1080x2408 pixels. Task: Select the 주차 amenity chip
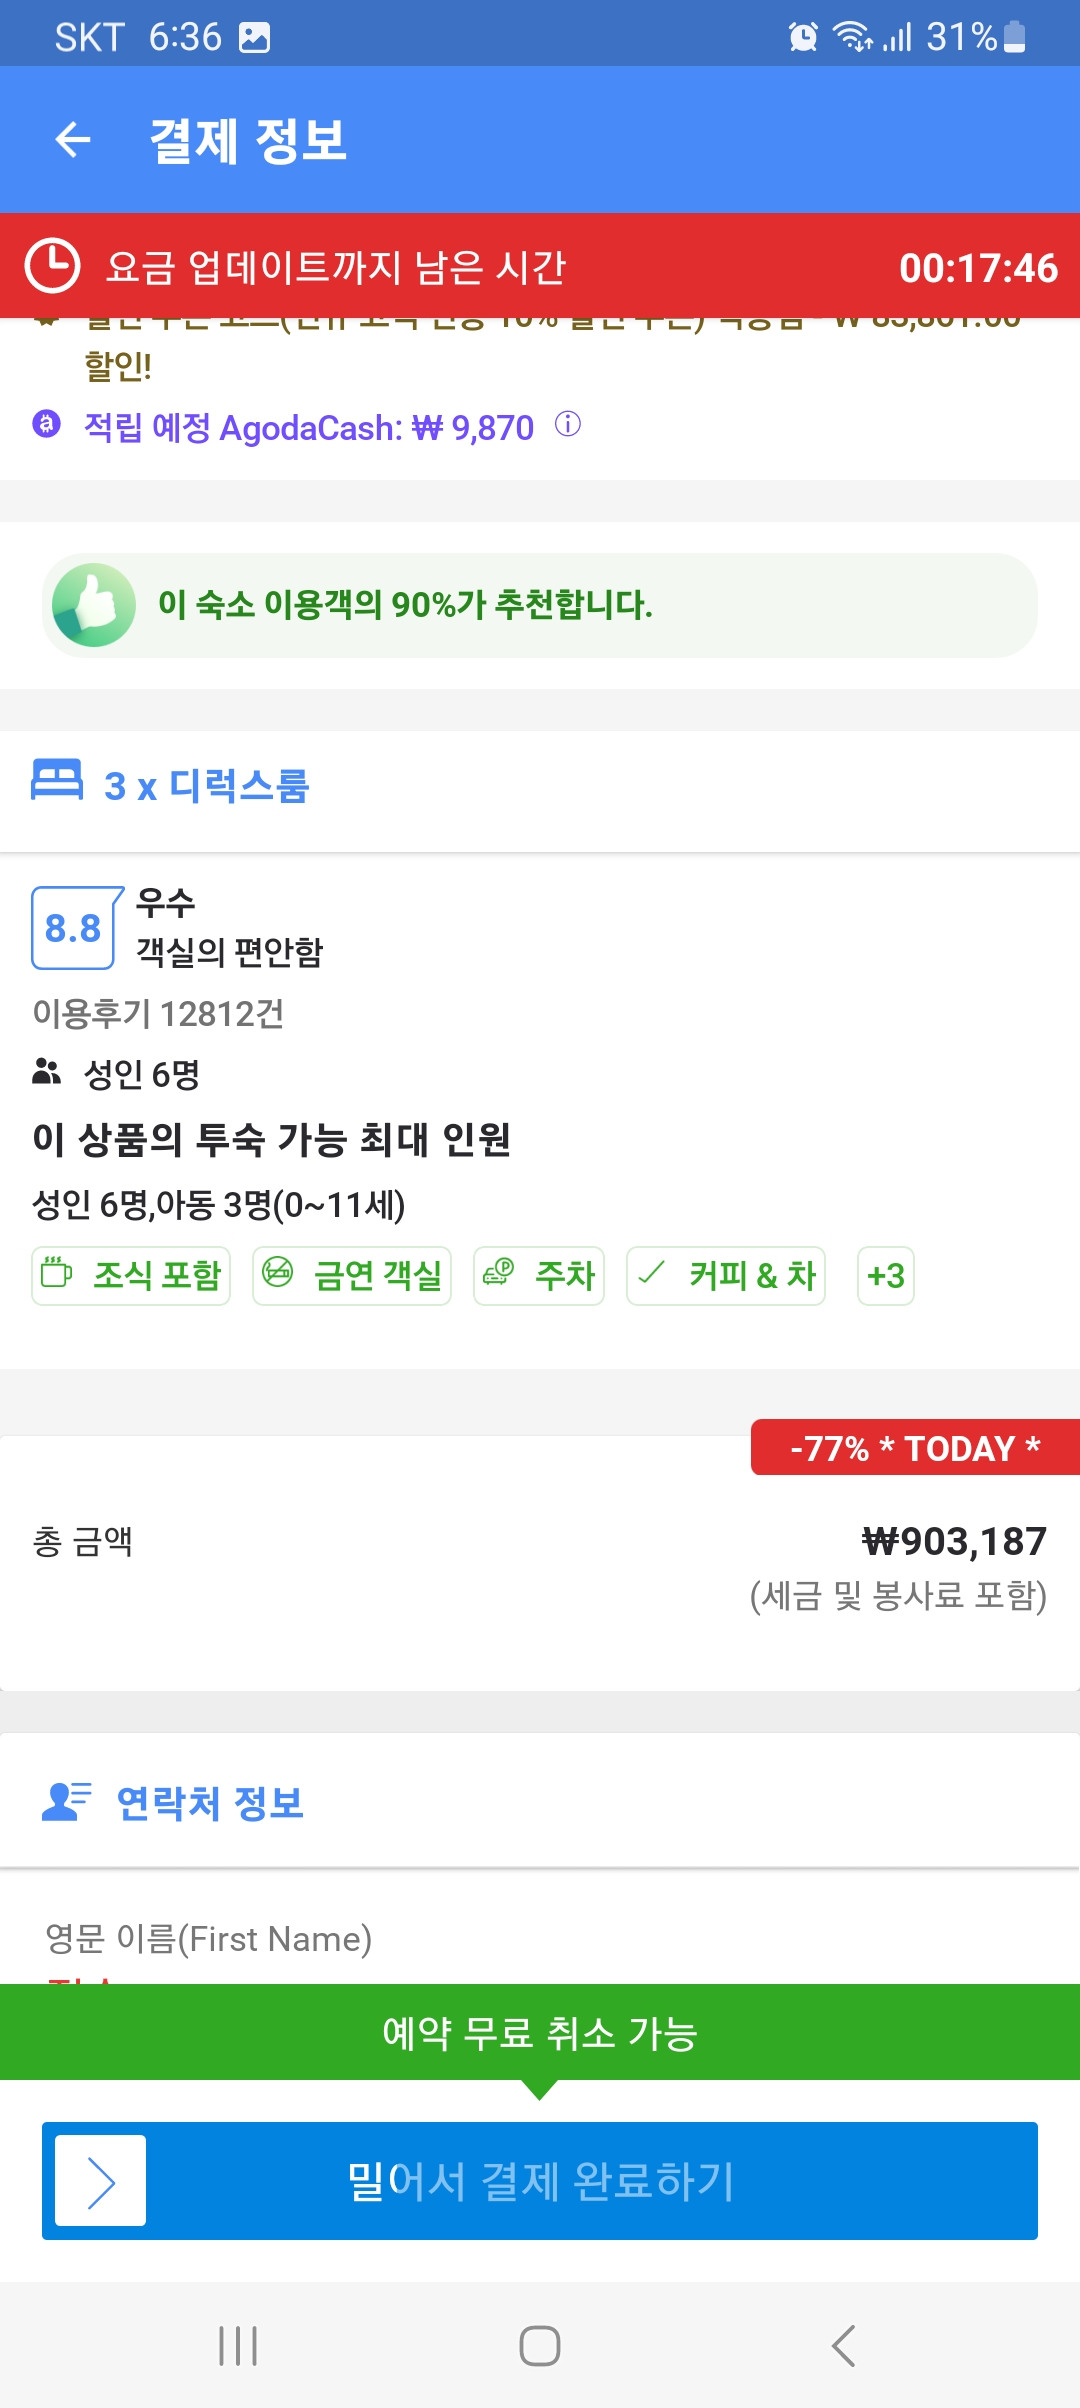point(539,1276)
